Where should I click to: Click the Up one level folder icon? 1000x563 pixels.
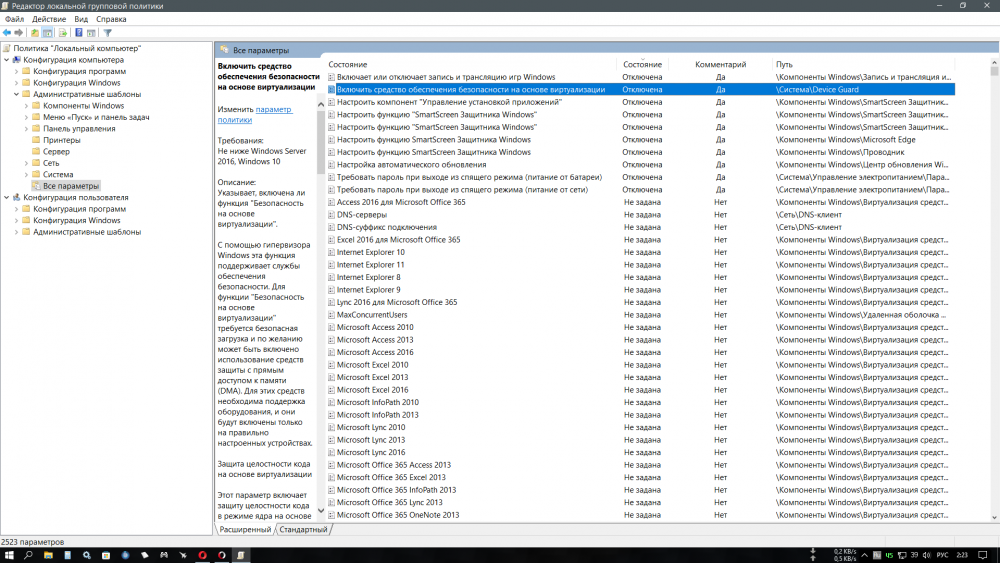tap(34, 33)
